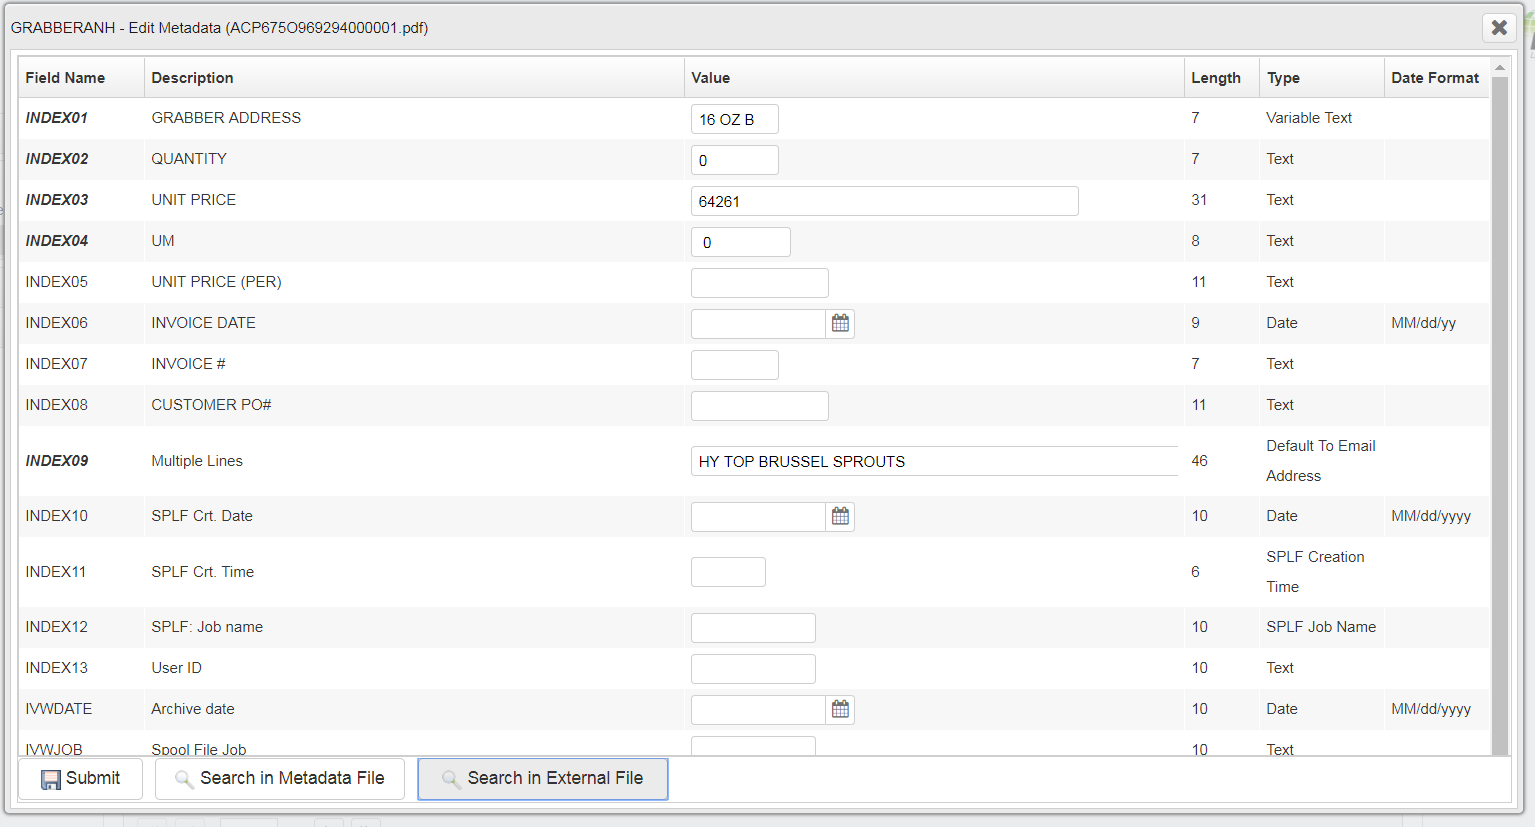Open the SPLF Crt. Date calendar picker
The width and height of the screenshot is (1535, 827).
point(840,516)
